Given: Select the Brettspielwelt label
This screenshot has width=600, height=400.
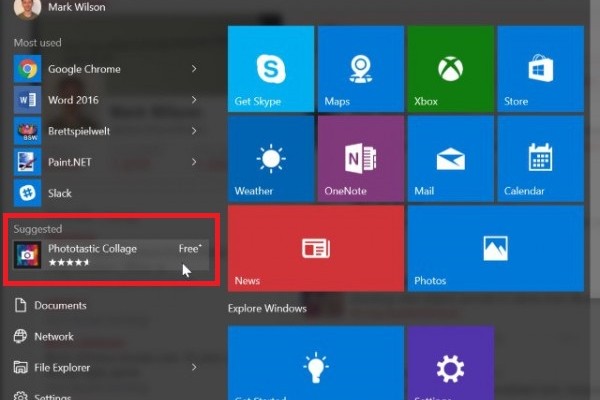Looking at the screenshot, I should tap(79, 131).
